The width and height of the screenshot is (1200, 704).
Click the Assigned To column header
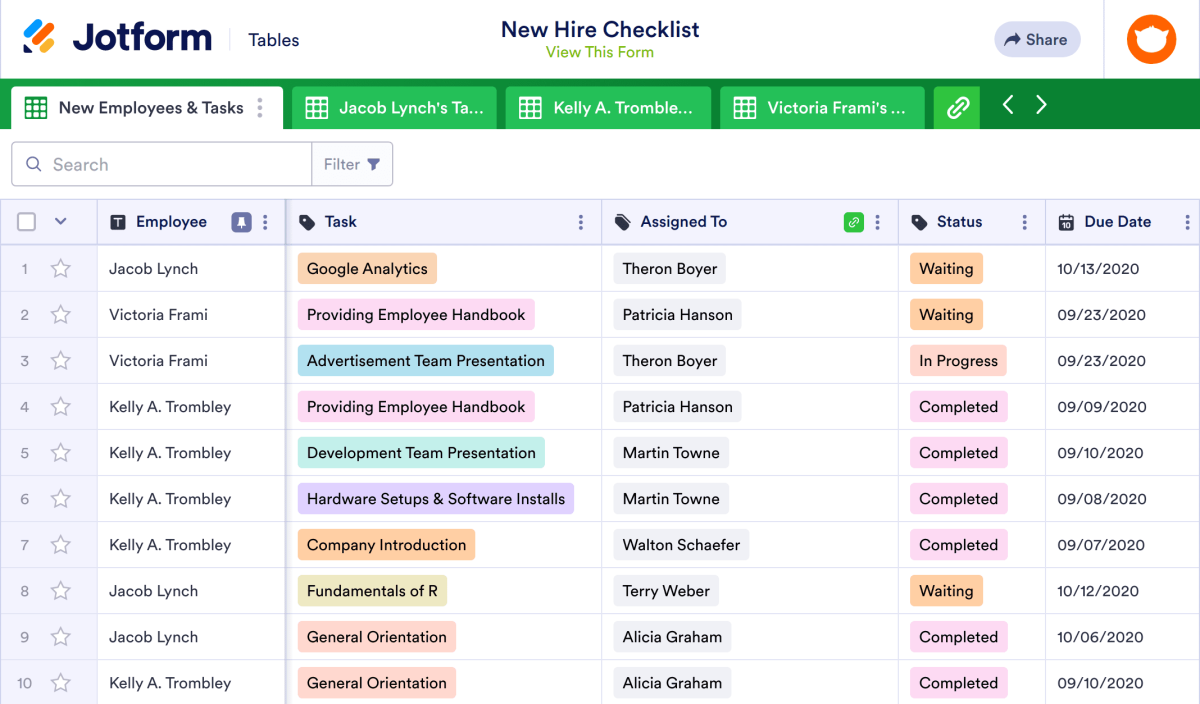click(x=684, y=222)
